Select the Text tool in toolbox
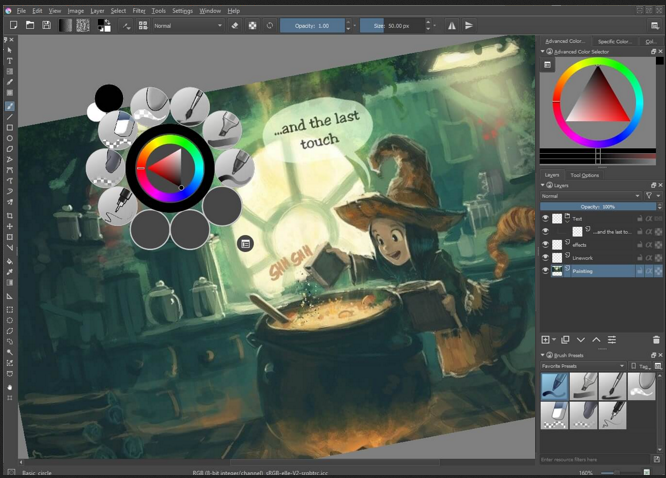Viewport: 666px width, 478px height. [x=10, y=61]
